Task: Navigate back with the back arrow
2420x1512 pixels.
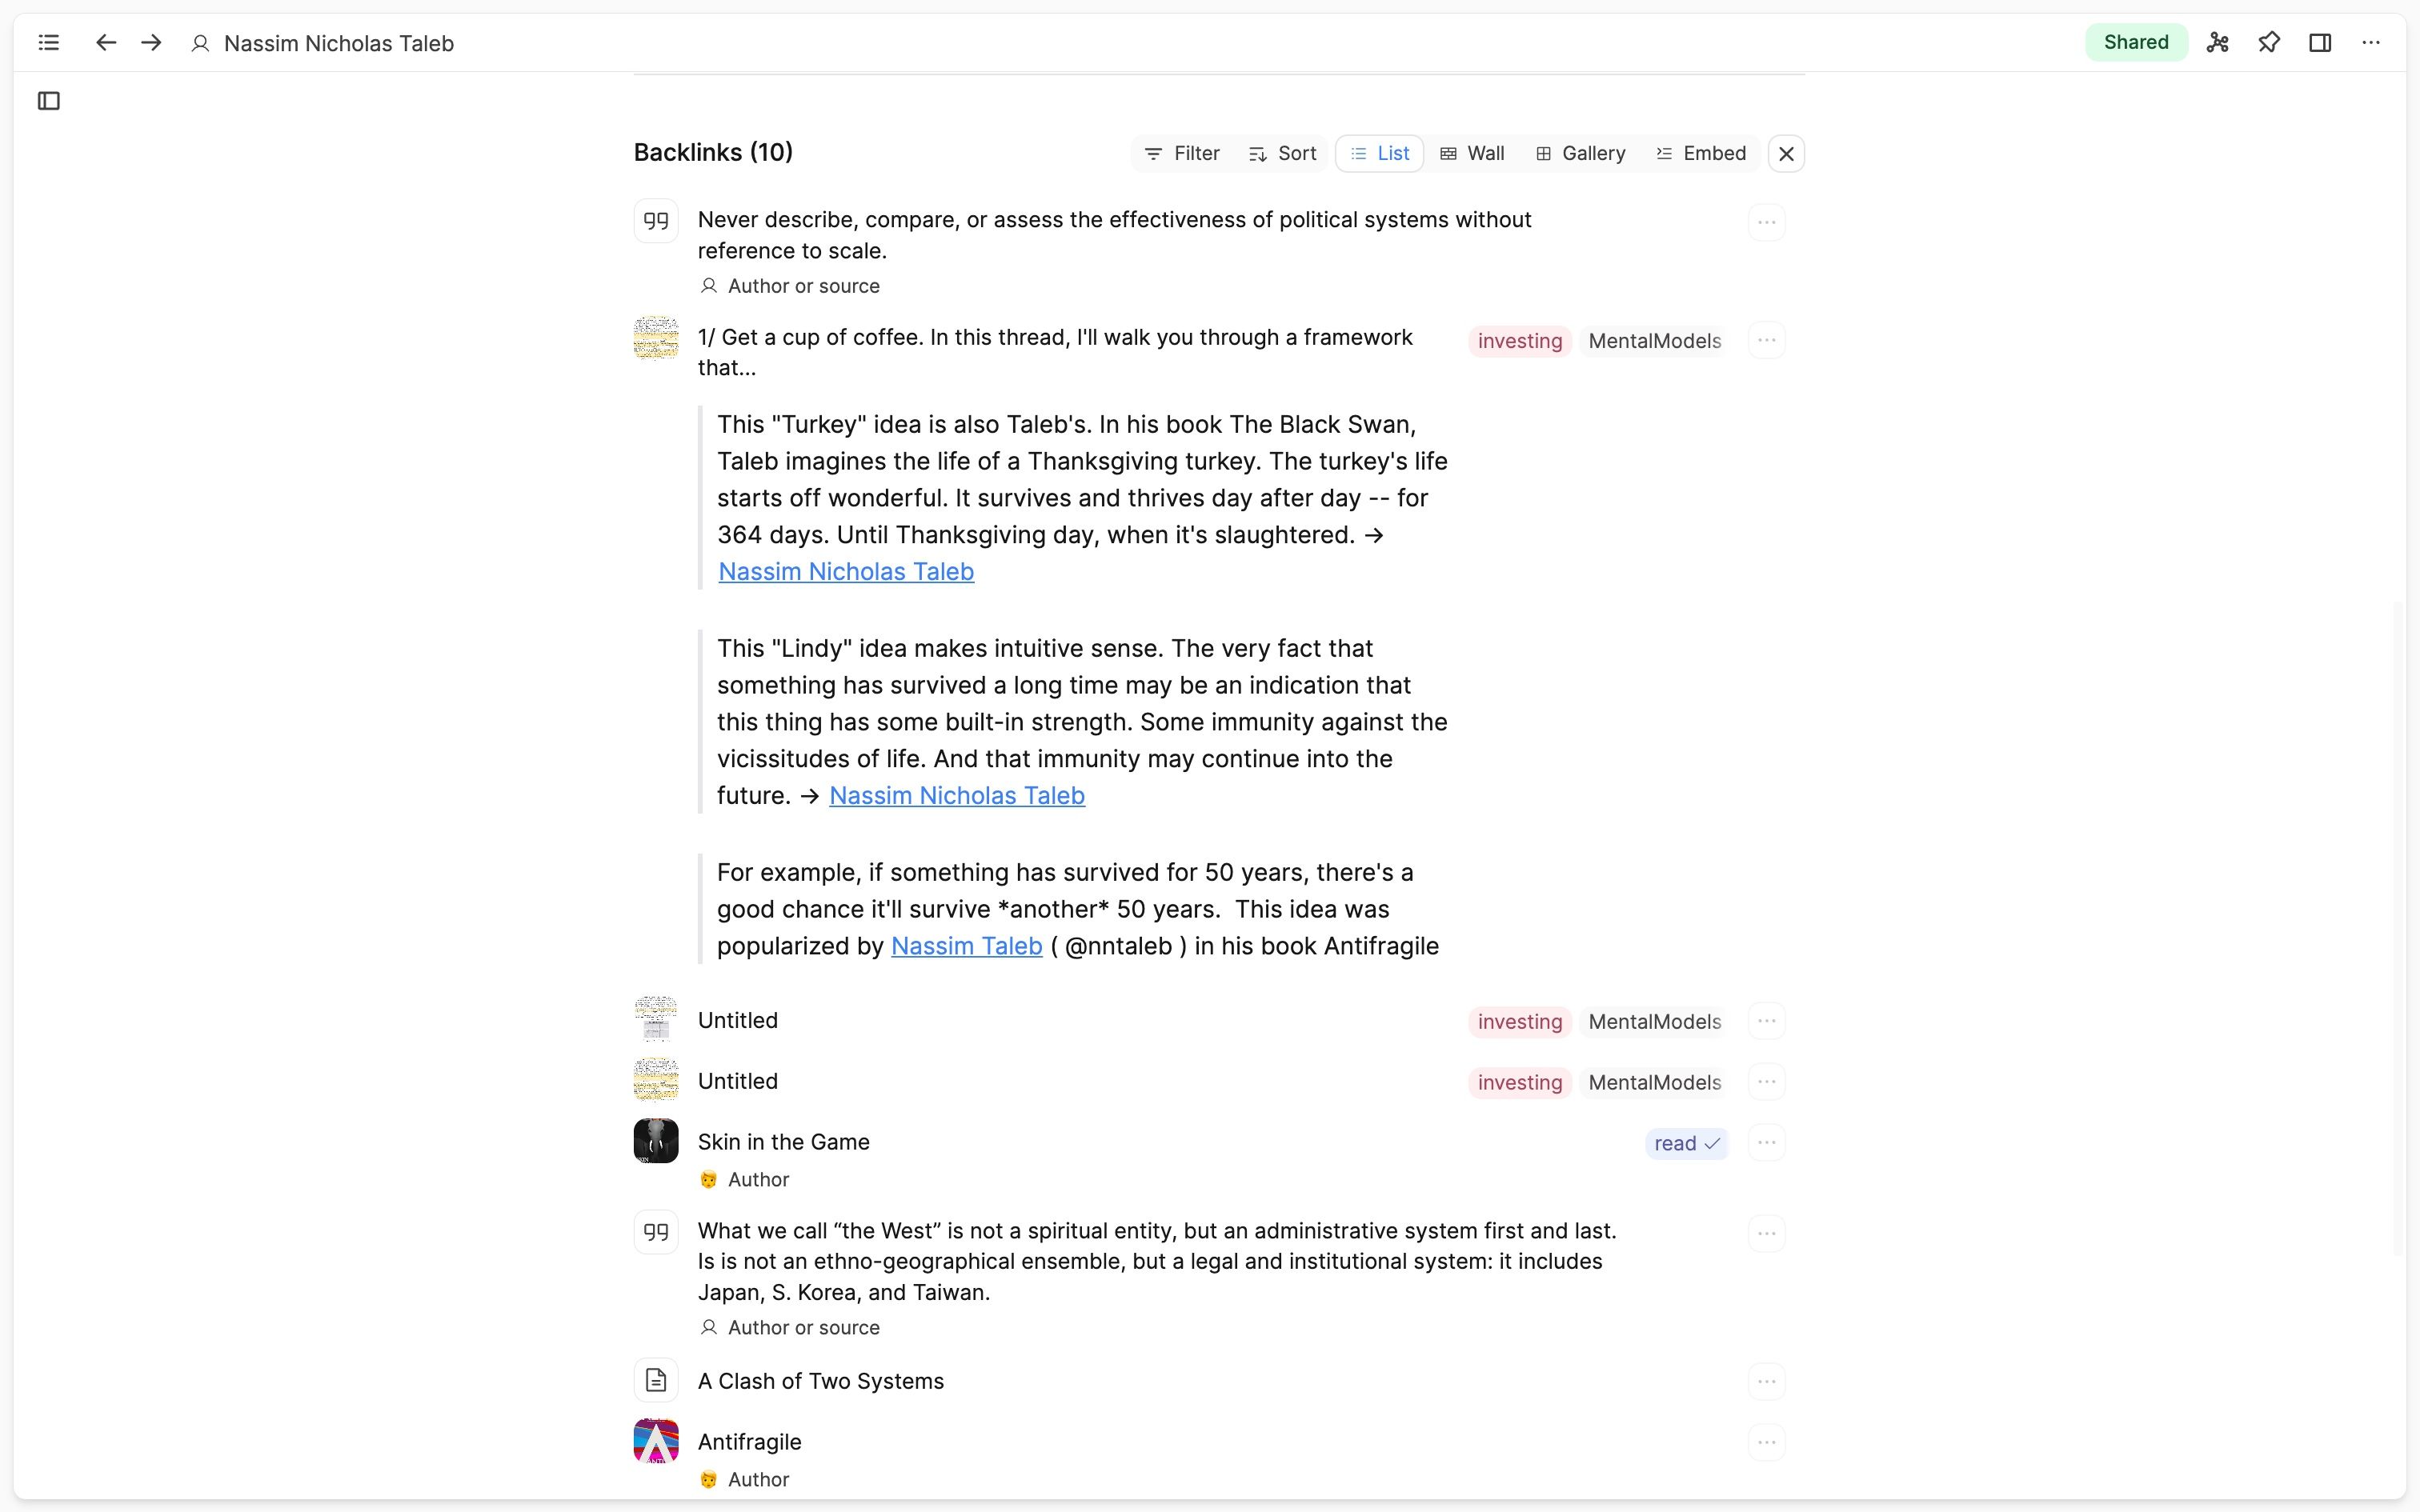Action: [x=105, y=42]
